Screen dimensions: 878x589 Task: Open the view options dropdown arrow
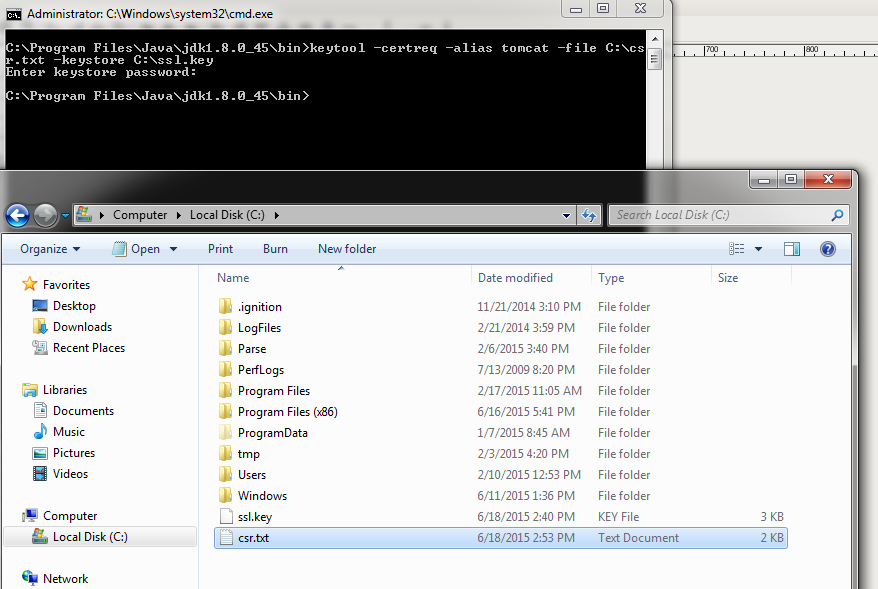coord(758,249)
